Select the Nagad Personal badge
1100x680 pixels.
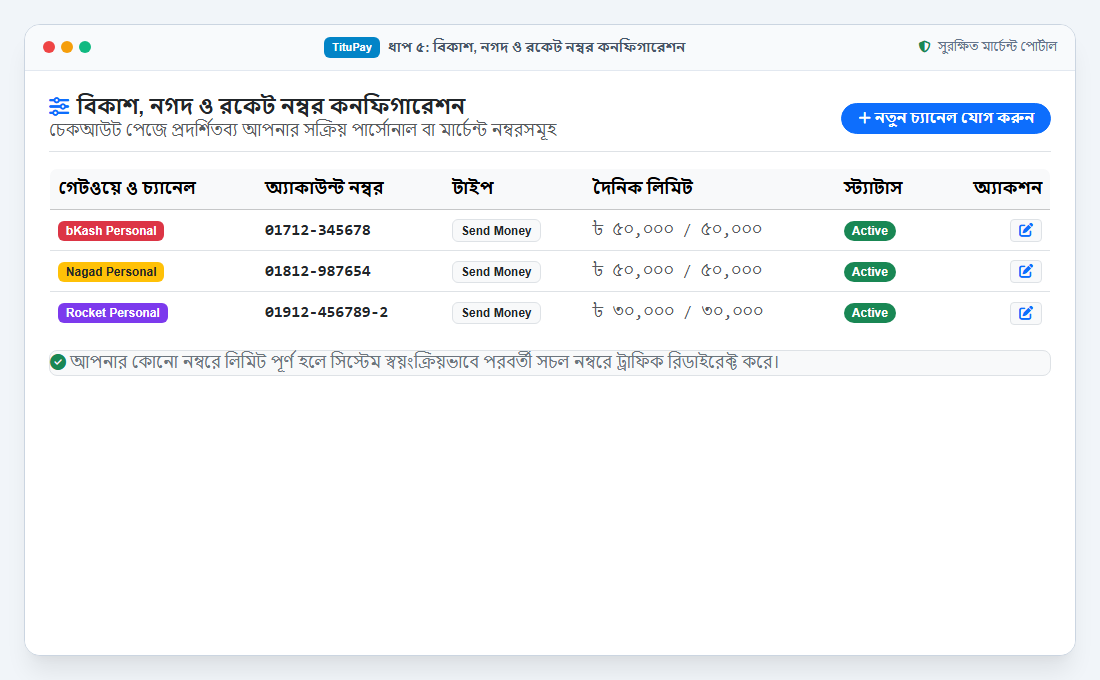(111, 272)
